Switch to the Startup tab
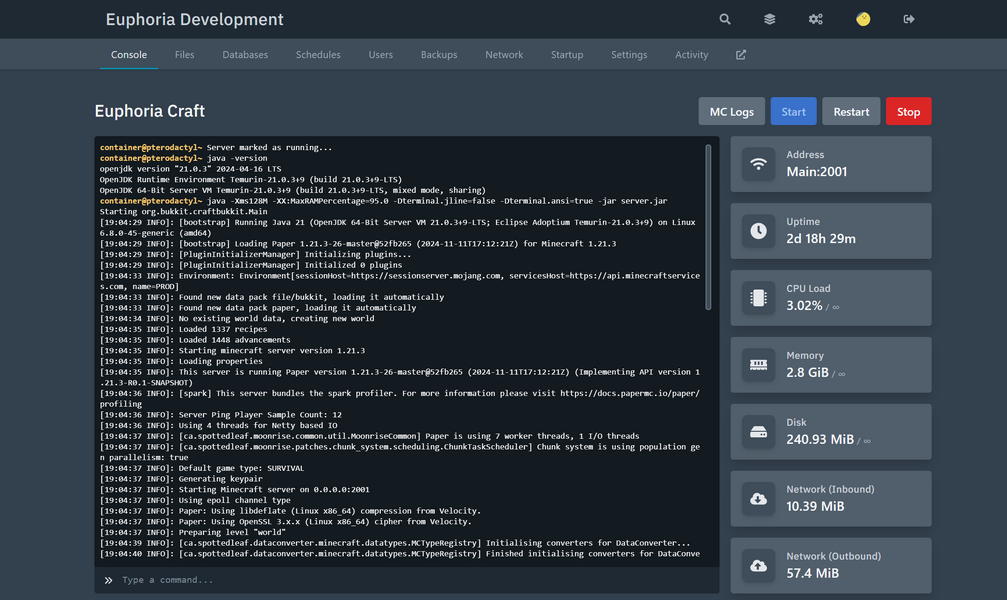Viewport: 1007px width, 600px height. (x=567, y=55)
